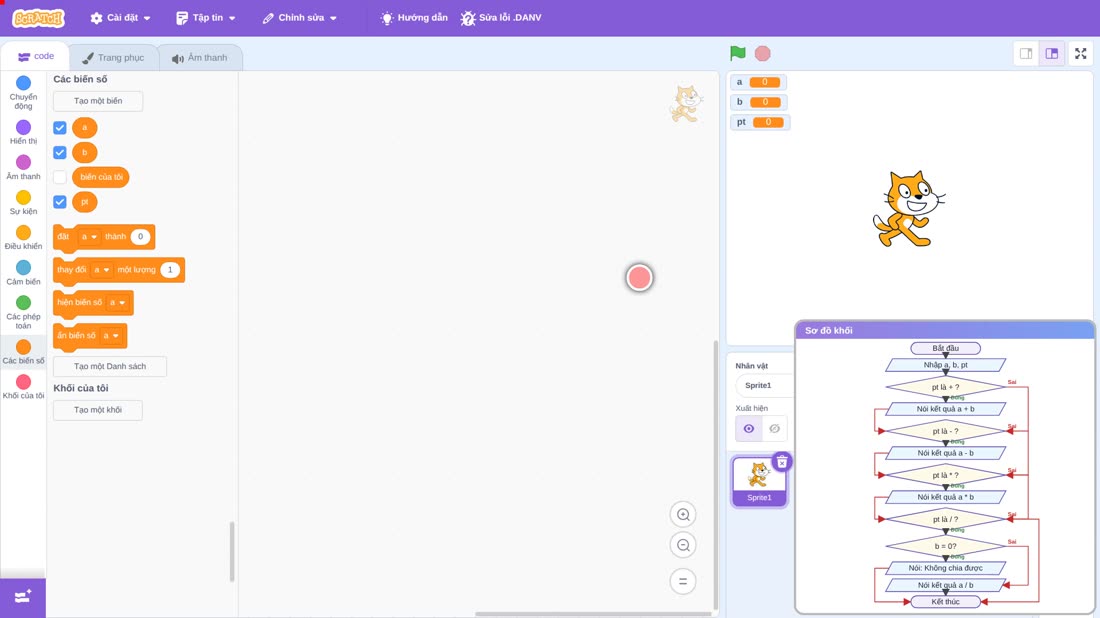This screenshot has height=618, width=1100.
Task: Stop the project with the red stop icon
Action: (x=763, y=53)
